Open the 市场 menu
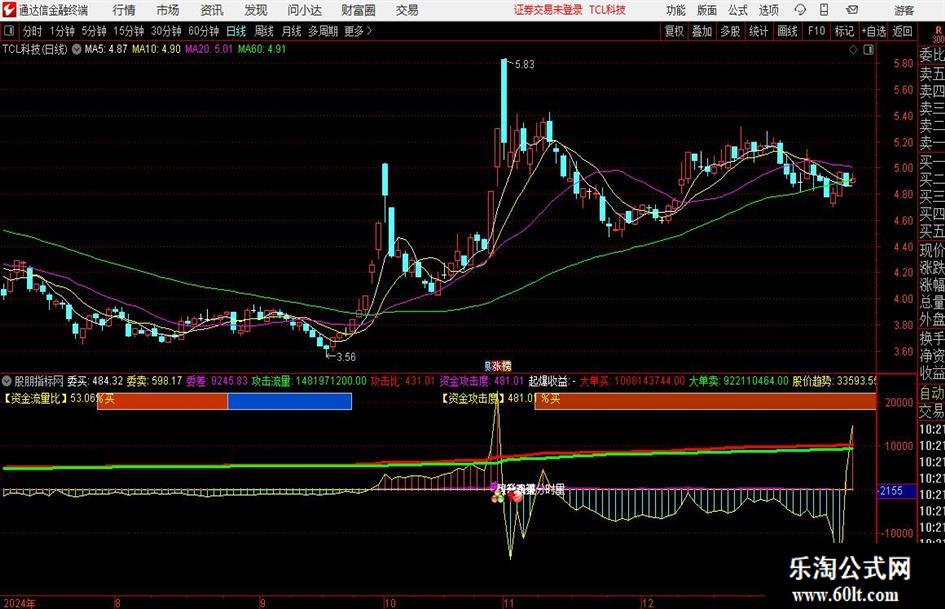The width and height of the screenshot is (945, 609). tap(168, 10)
